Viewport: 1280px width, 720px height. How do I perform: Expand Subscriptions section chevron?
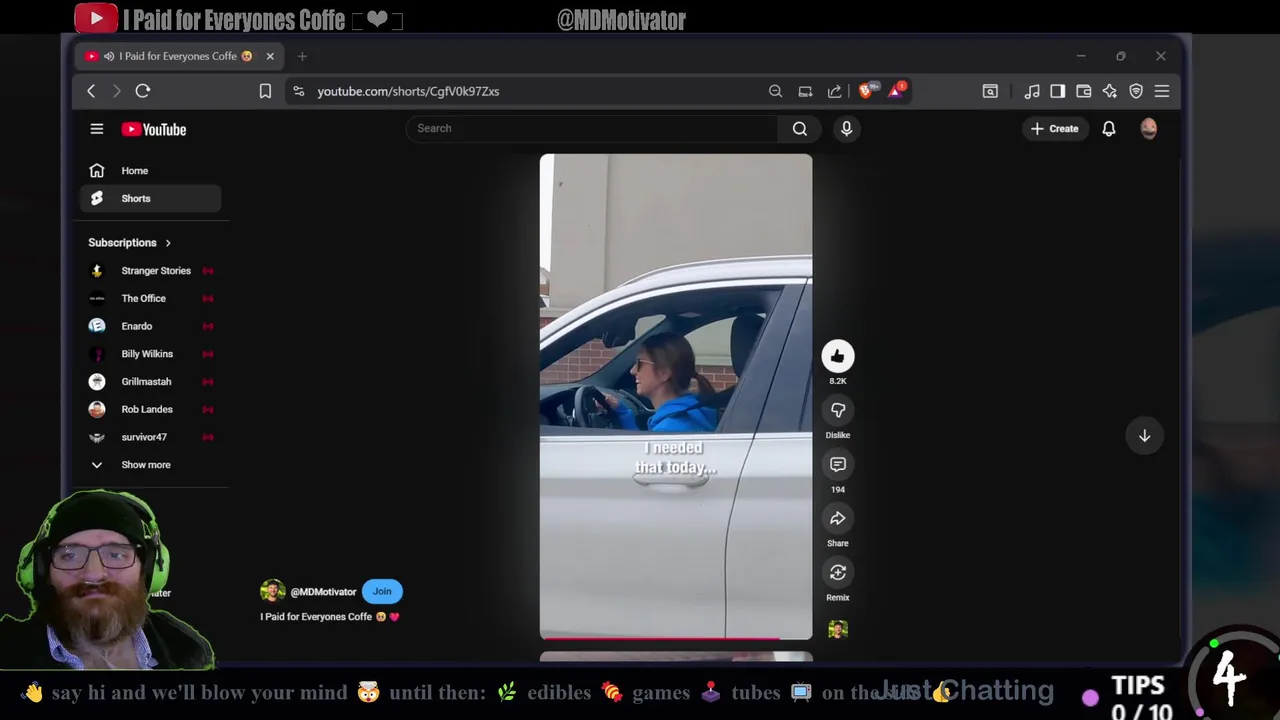pyautogui.click(x=168, y=243)
